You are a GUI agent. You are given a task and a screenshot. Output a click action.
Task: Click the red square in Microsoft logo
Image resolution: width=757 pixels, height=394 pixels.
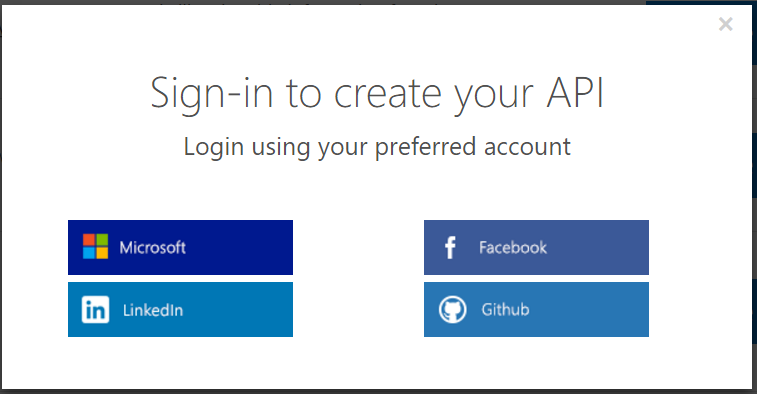tap(89, 240)
